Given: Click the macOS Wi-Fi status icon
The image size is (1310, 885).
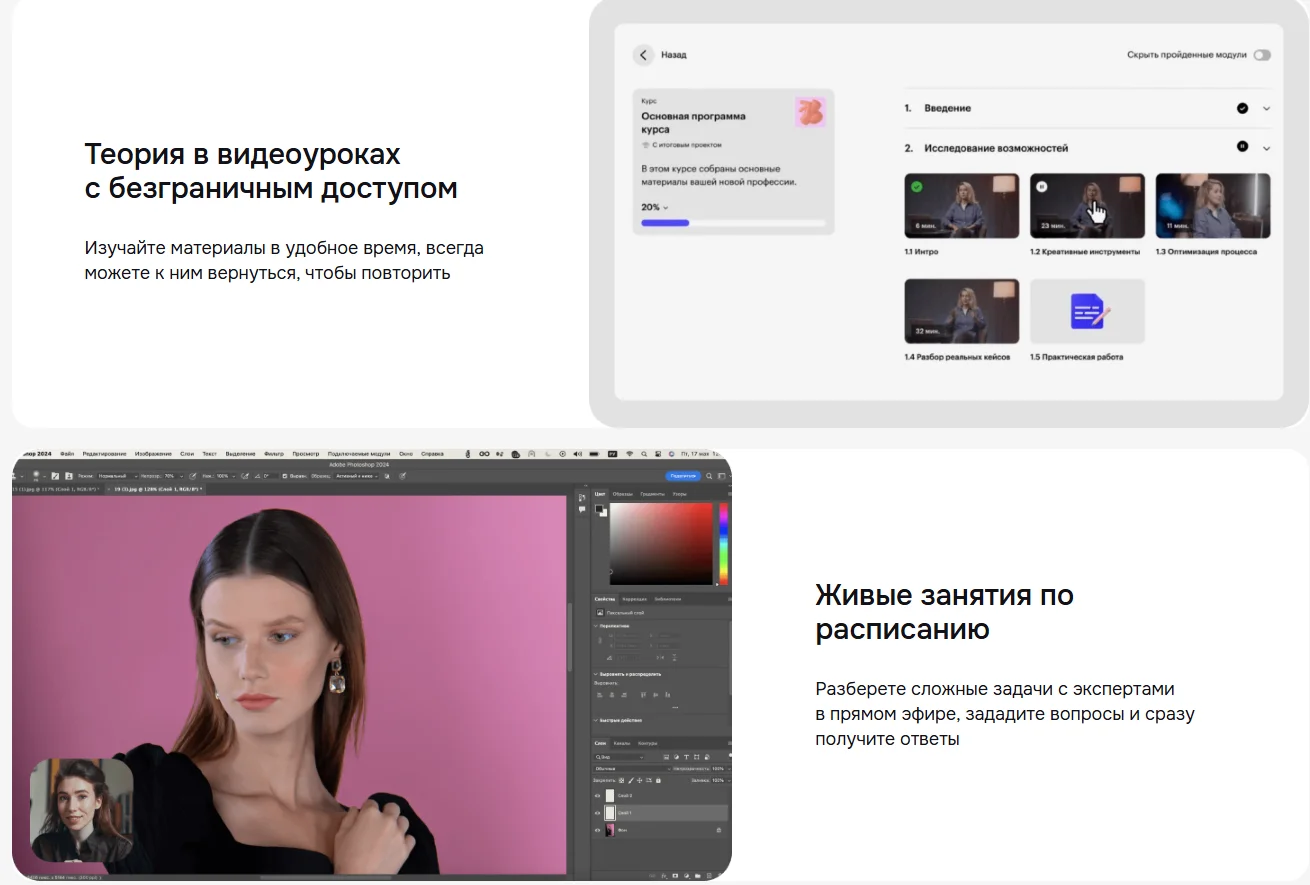Looking at the screenshot, I should pyautogui.click(x=629, y=454).
